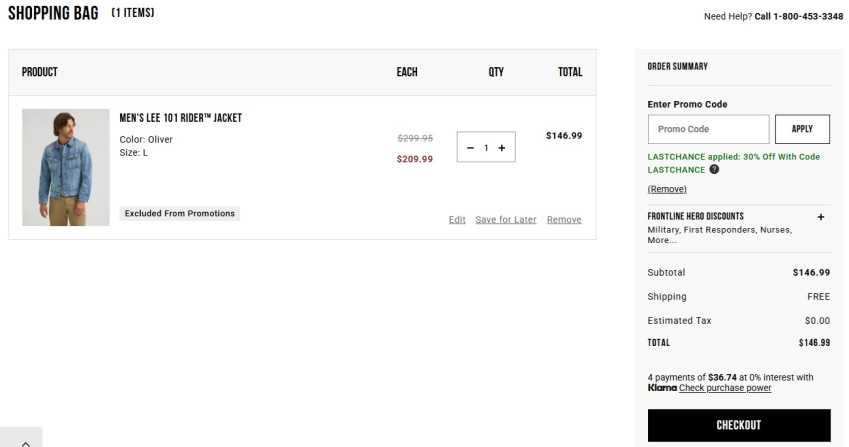
Task: Click the Excluded From Promotions badge
Action: [x=180, y=213]
